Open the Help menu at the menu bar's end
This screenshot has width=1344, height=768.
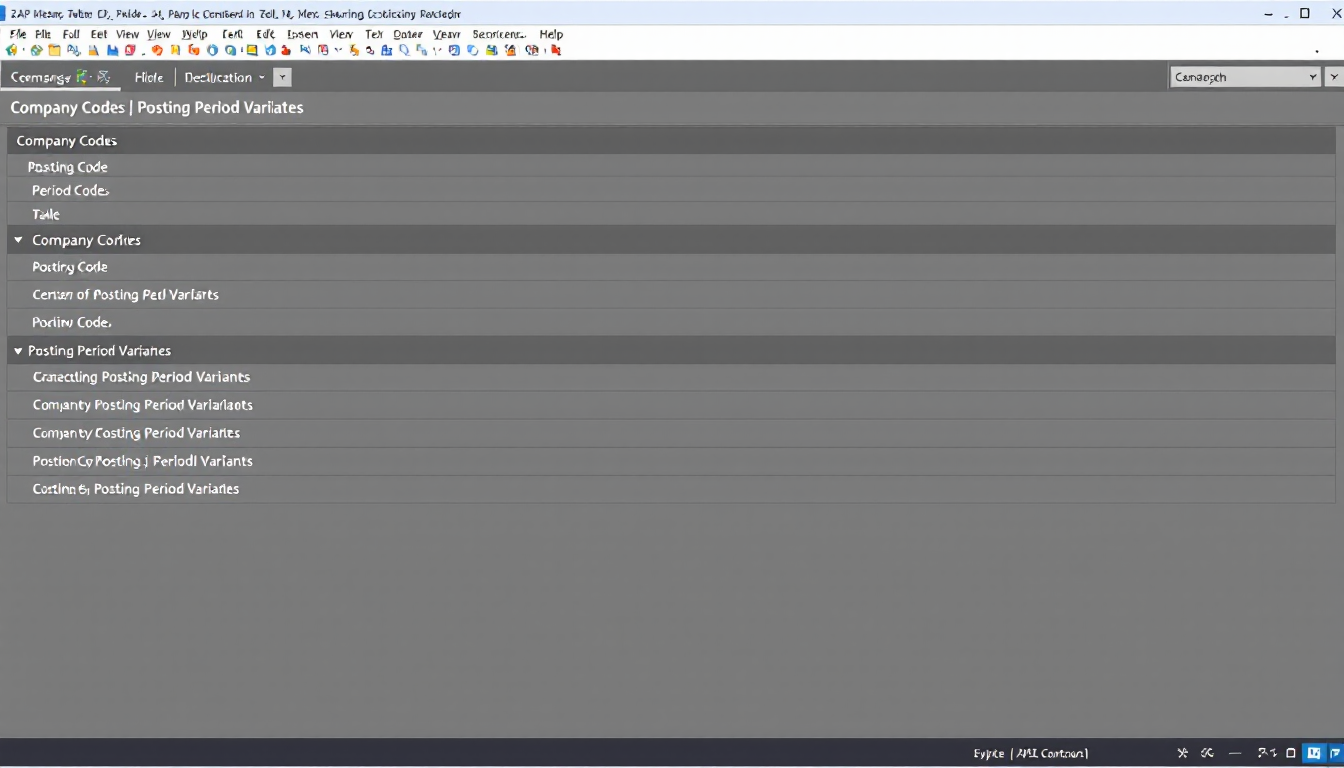click(x=551, y=34)
